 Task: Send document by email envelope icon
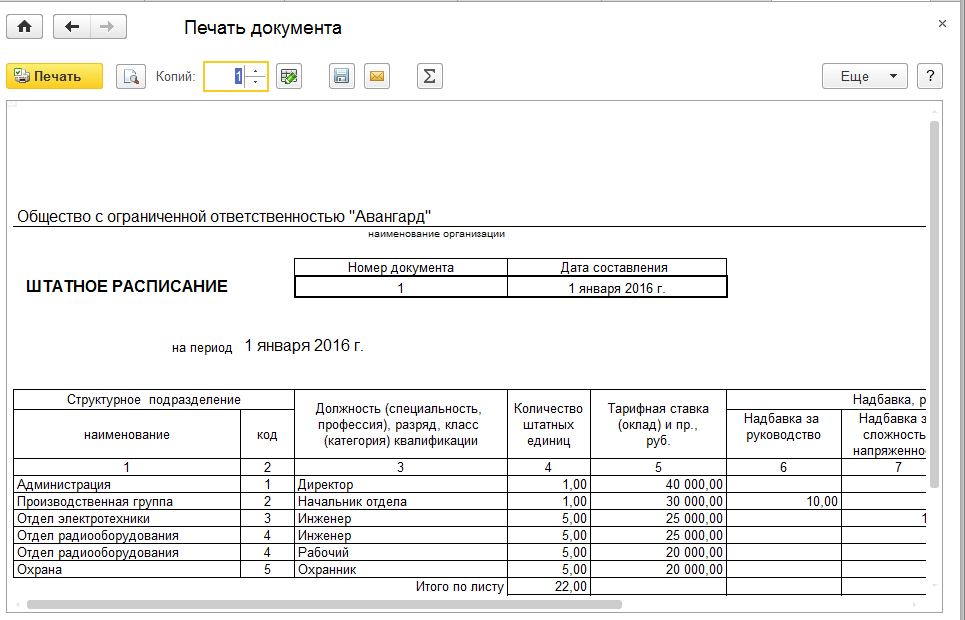376,77
